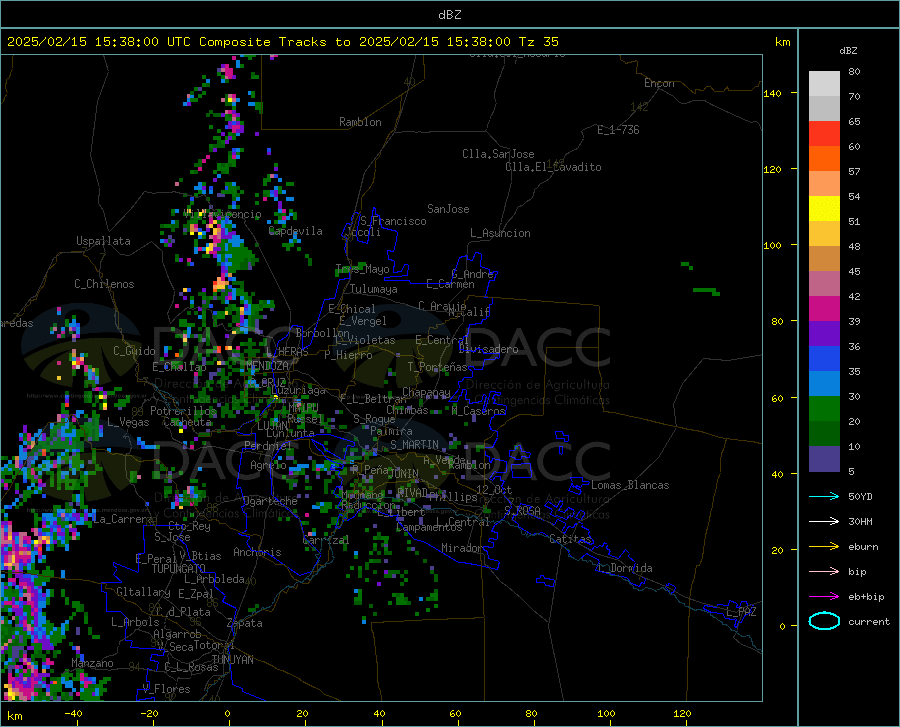The height and width of the screenshot is (727, 900).
Task: Pick the gold 48-51 dBZ swatch
Action: point(824,234)
